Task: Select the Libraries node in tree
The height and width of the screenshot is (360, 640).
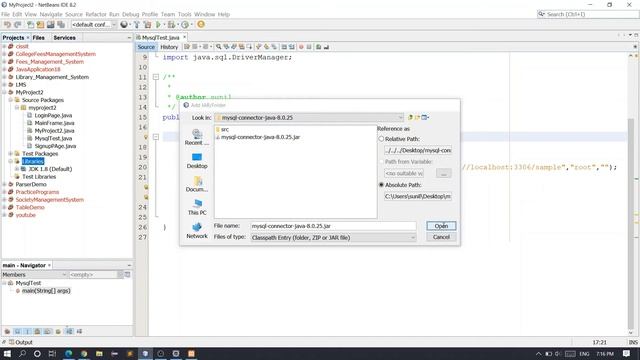Action: click(33, 161)
